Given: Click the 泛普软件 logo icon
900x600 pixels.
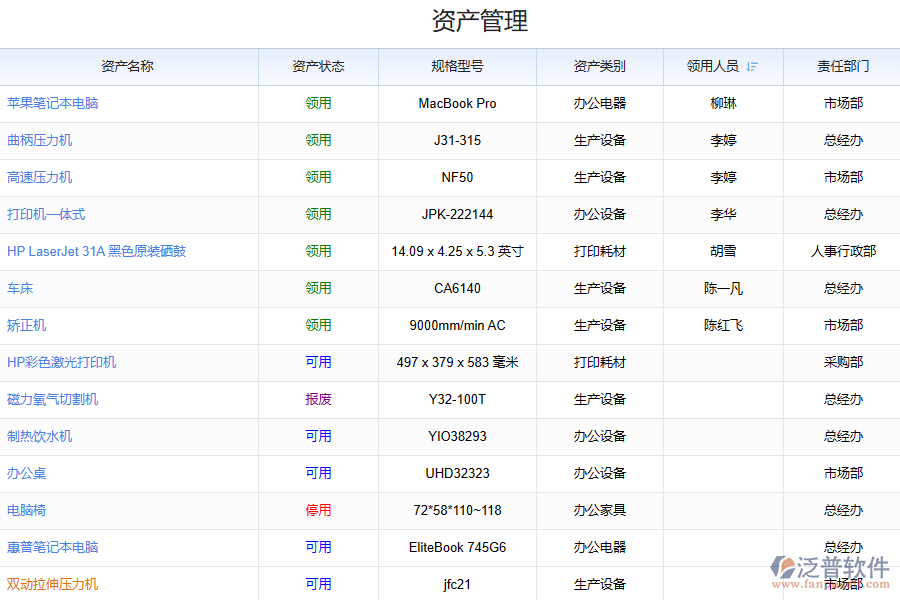Looking at the screenshot, I should coord(782,566).
